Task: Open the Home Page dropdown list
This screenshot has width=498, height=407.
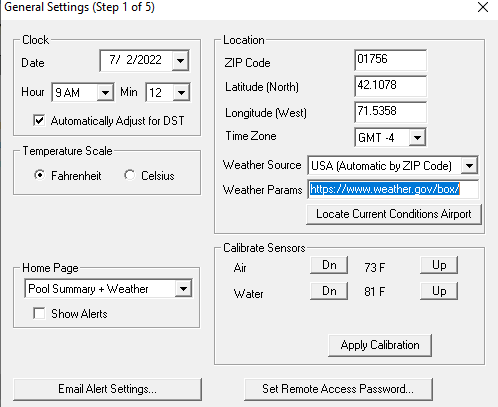Action: (x=183, y=289)
